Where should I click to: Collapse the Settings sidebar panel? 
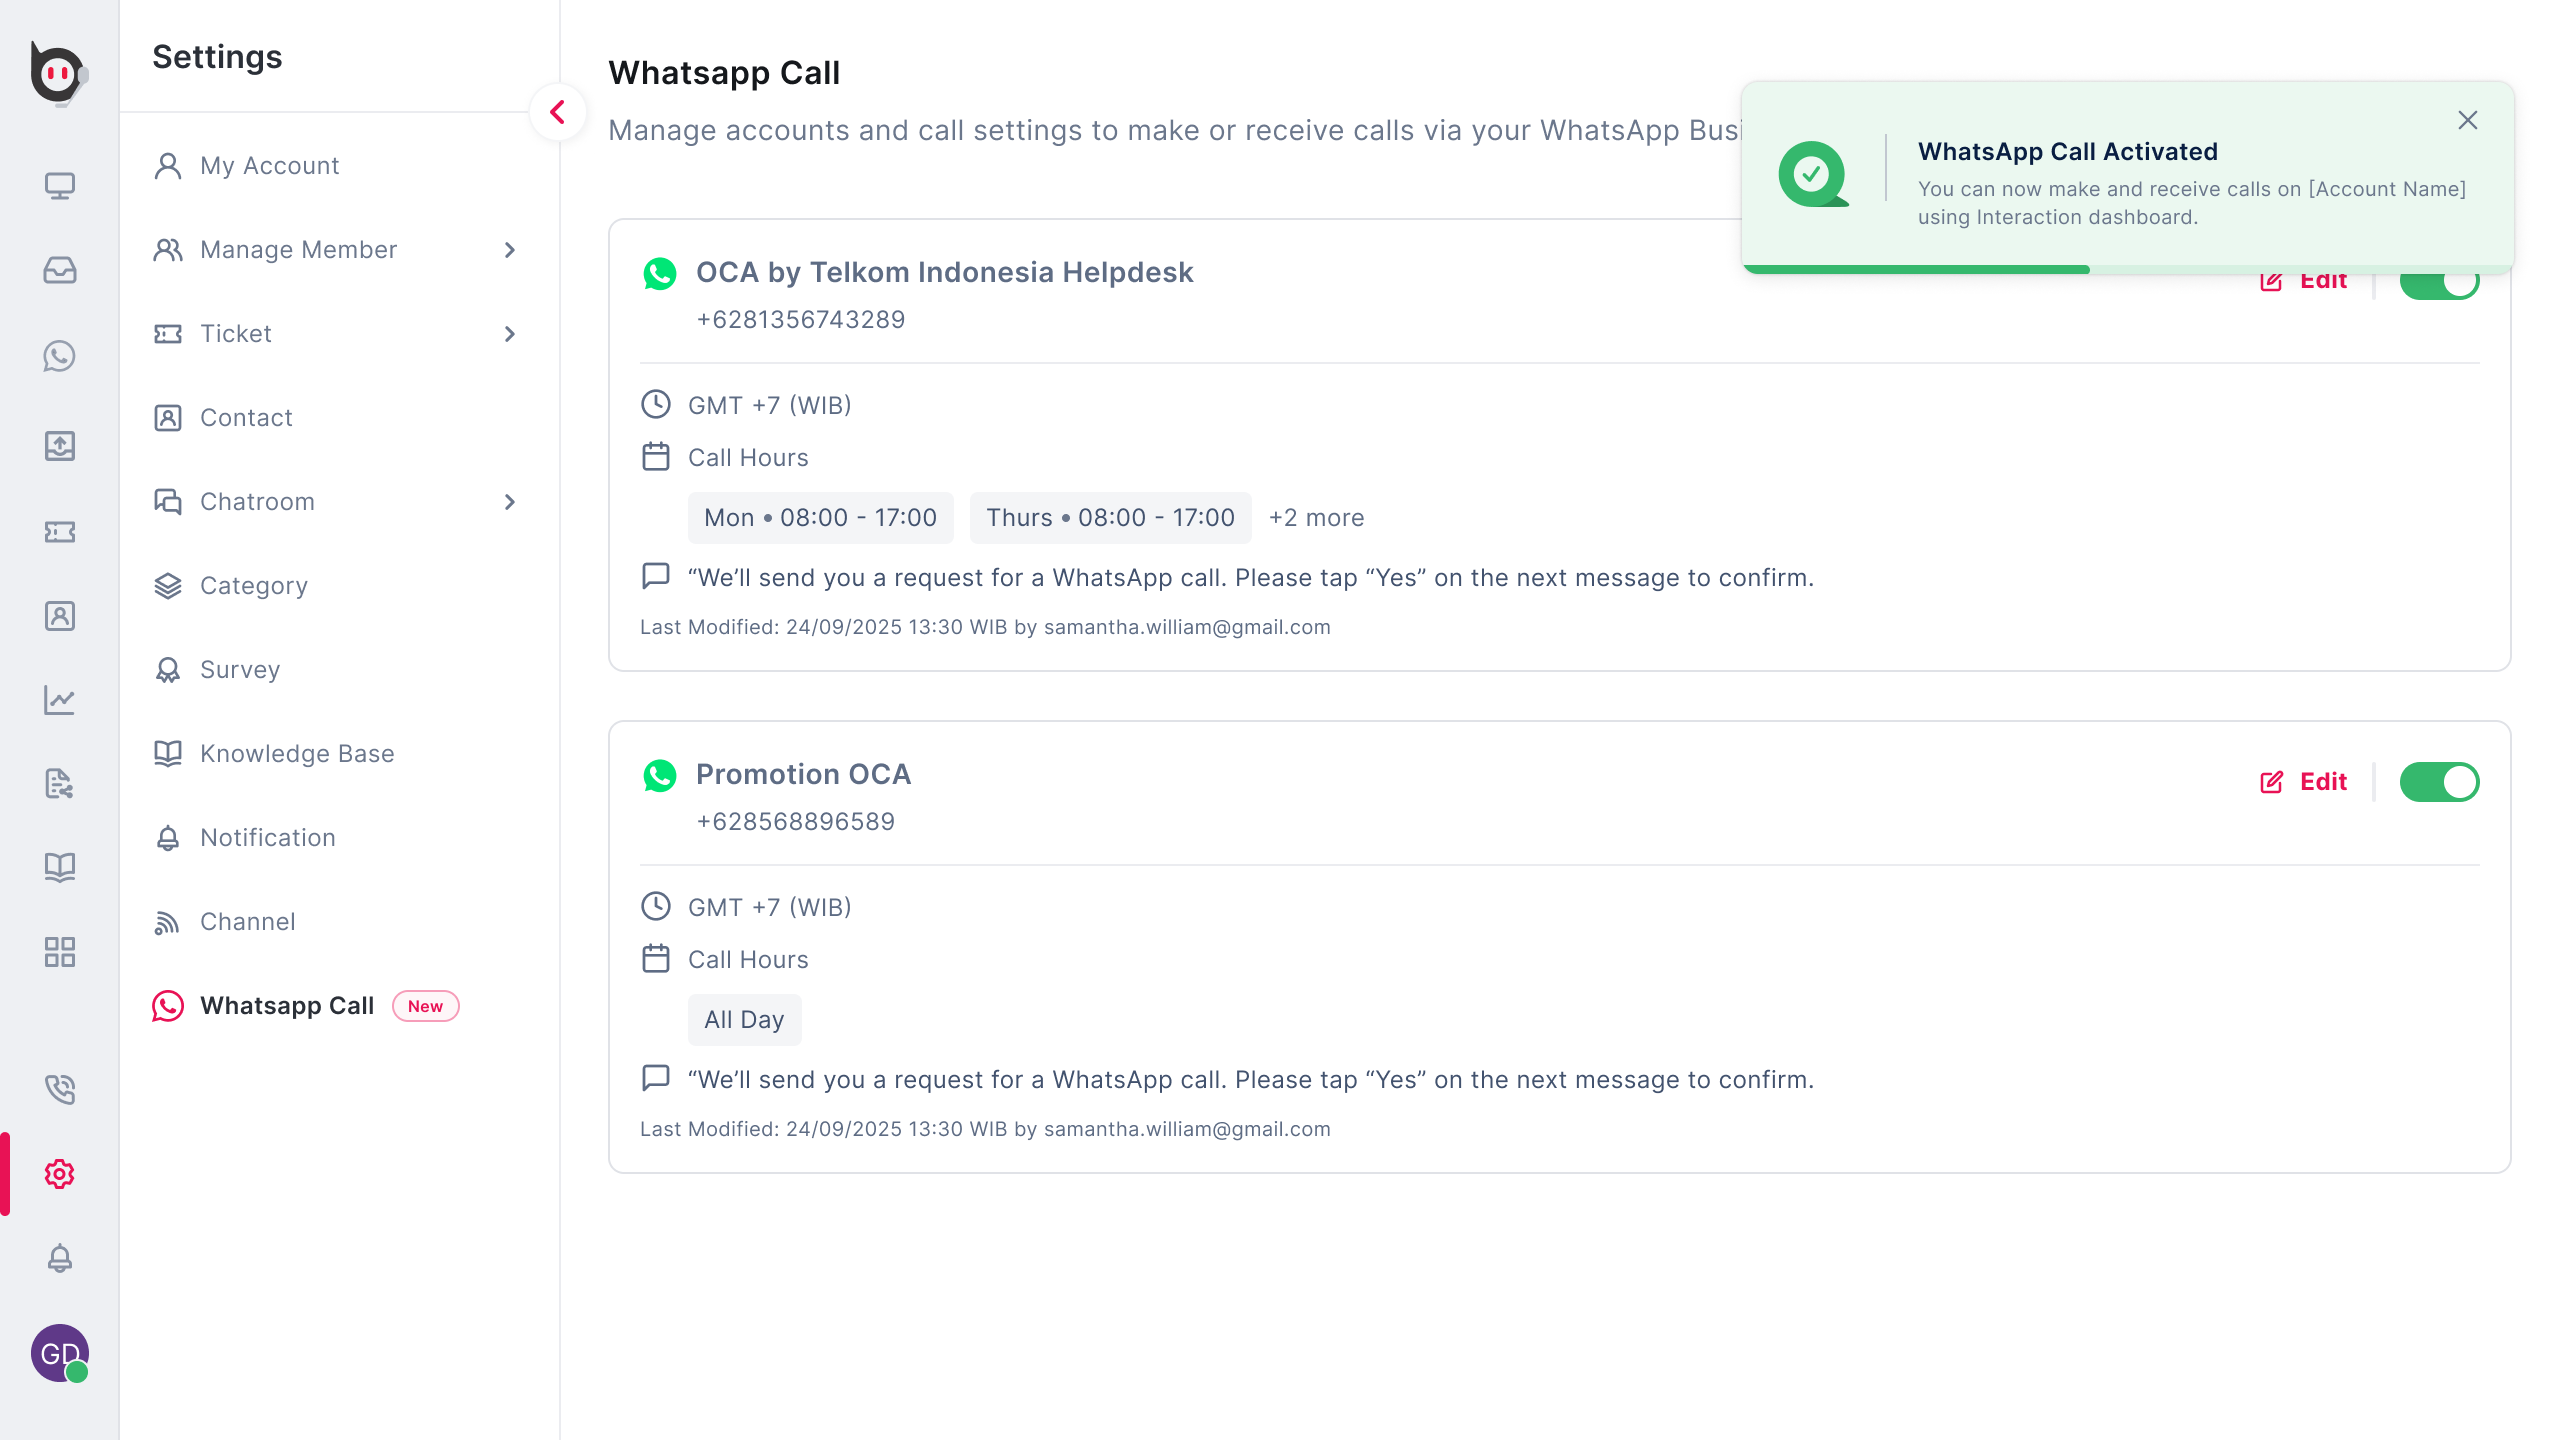click(x=558, y=112)
